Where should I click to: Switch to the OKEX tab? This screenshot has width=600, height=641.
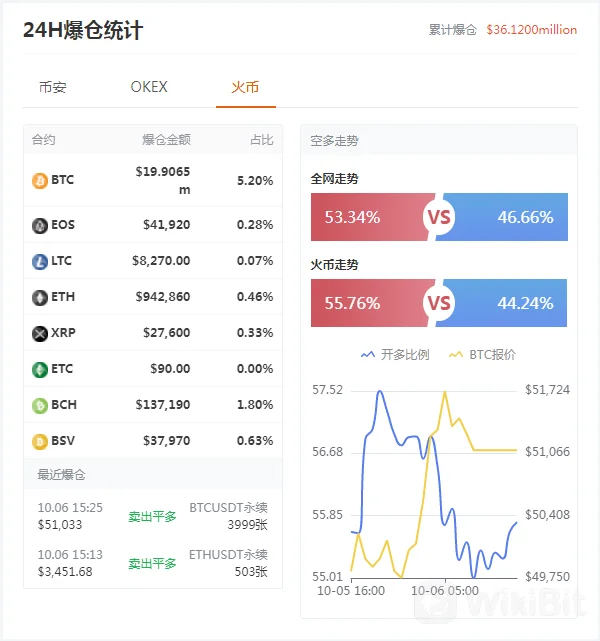click(149, 87)
